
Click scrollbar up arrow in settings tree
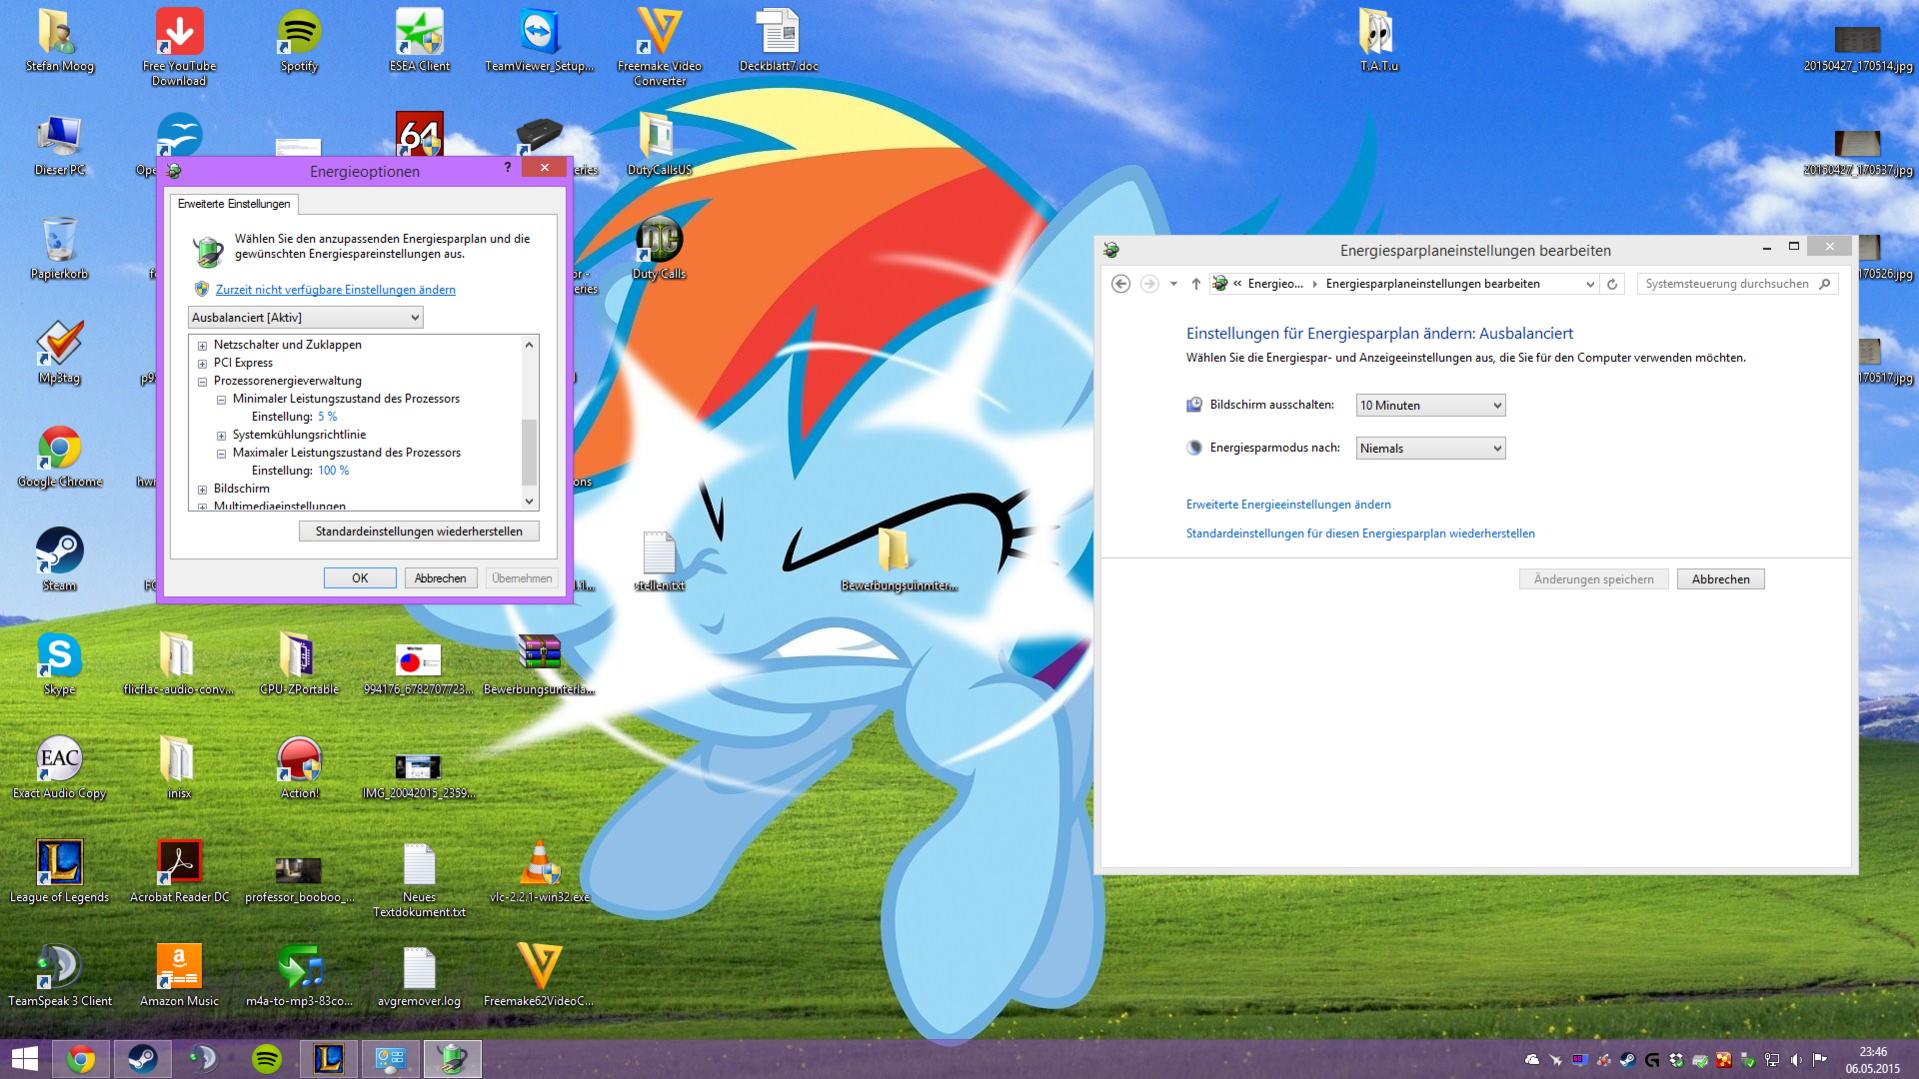click(x=529, y=344)
